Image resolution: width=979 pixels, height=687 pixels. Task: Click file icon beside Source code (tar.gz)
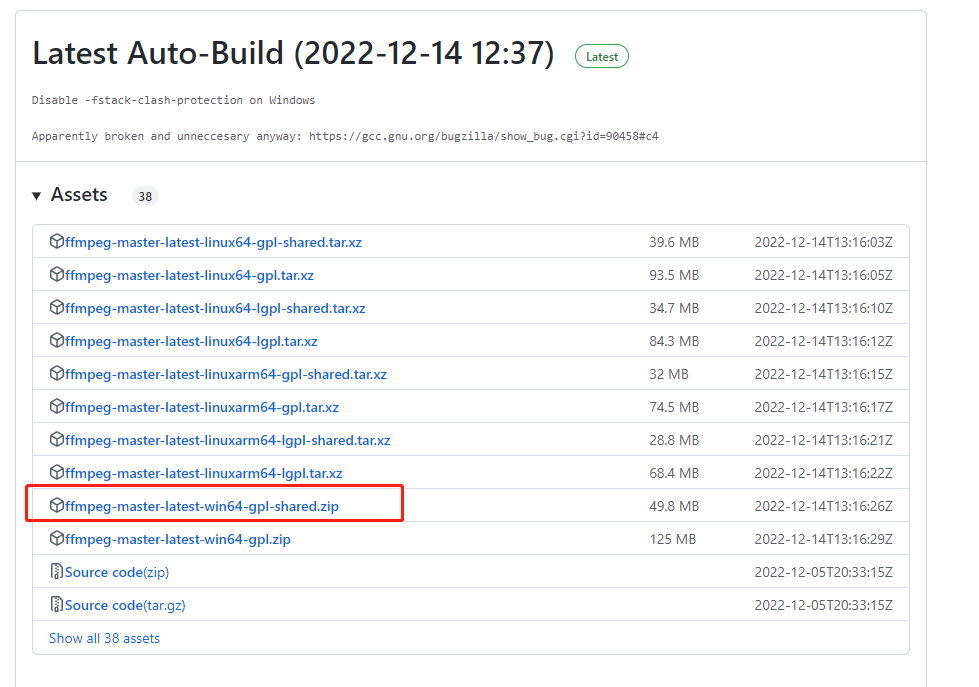57,605
